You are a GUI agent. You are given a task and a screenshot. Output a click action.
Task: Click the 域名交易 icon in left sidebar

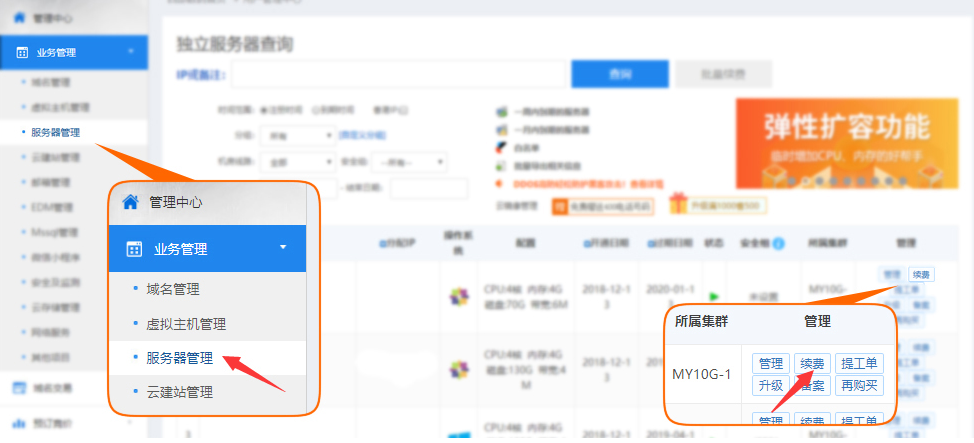tap(20, 387)
